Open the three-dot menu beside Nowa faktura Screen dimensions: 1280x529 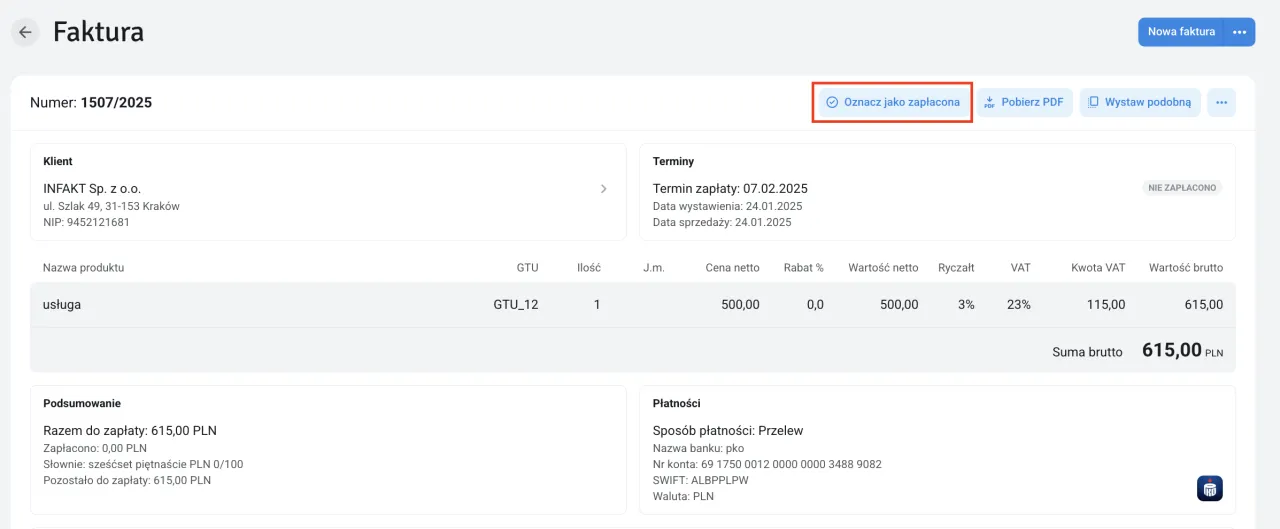coord(1239,32)
